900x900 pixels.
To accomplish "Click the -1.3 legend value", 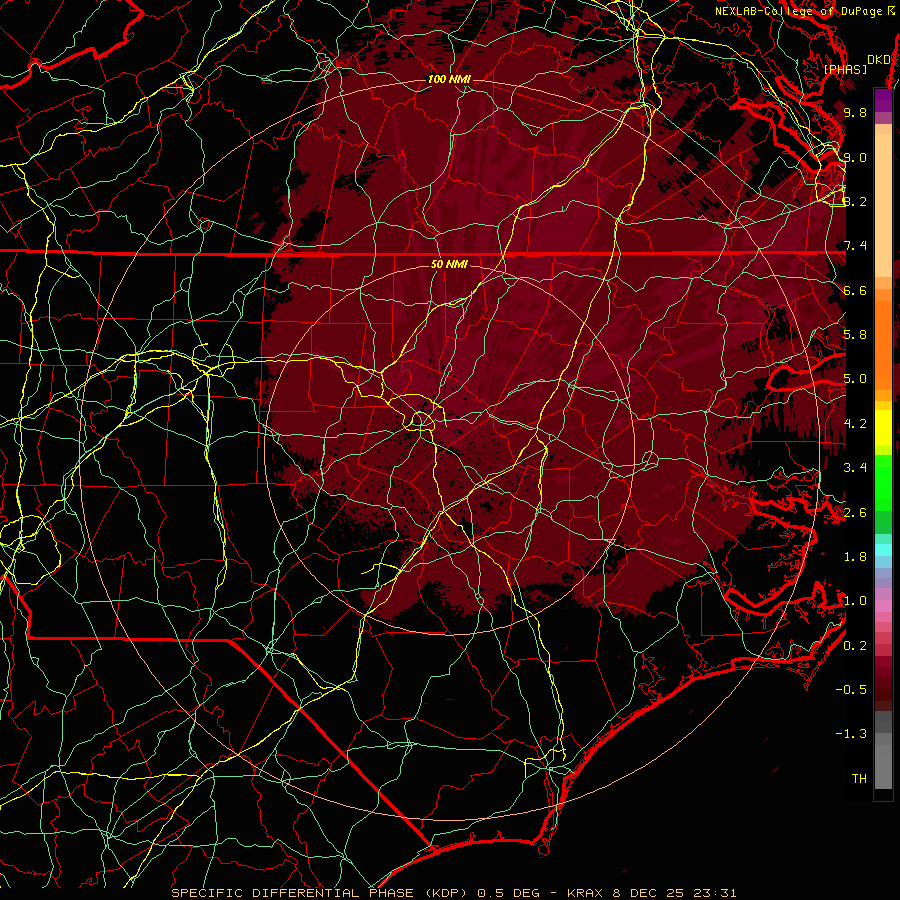I will pyautogui.click(x=851, y=734).
